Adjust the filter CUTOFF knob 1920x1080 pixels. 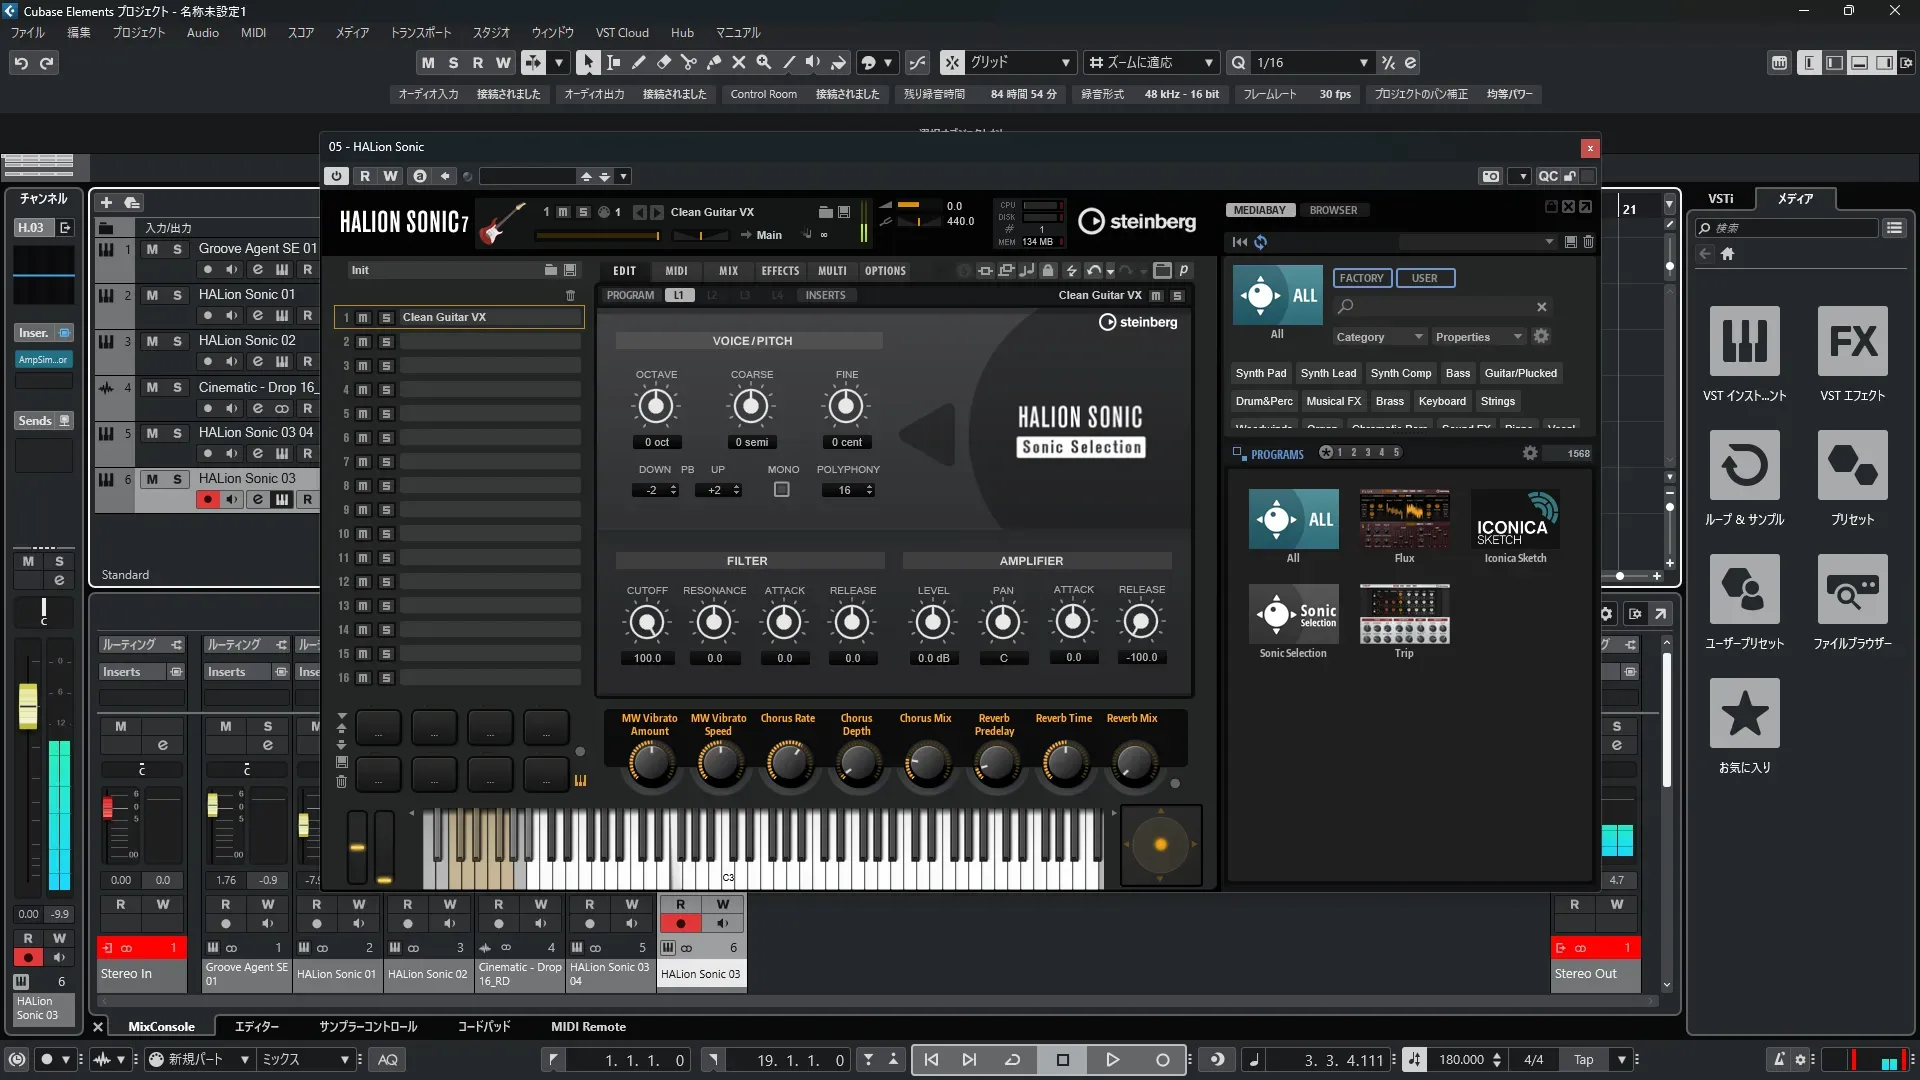coord(647,623)
